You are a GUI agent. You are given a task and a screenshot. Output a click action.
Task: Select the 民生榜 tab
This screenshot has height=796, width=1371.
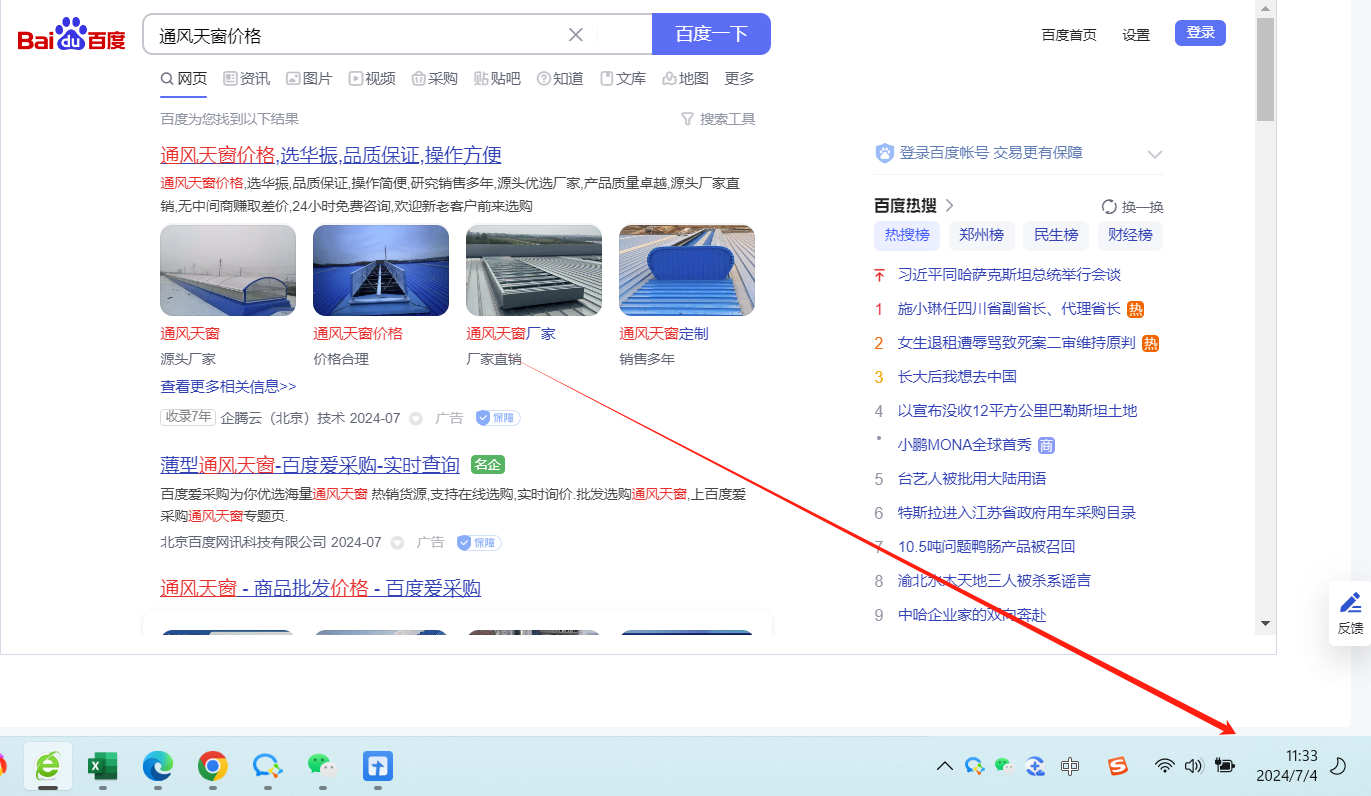pyautogui.click(x=1056, y=235)
